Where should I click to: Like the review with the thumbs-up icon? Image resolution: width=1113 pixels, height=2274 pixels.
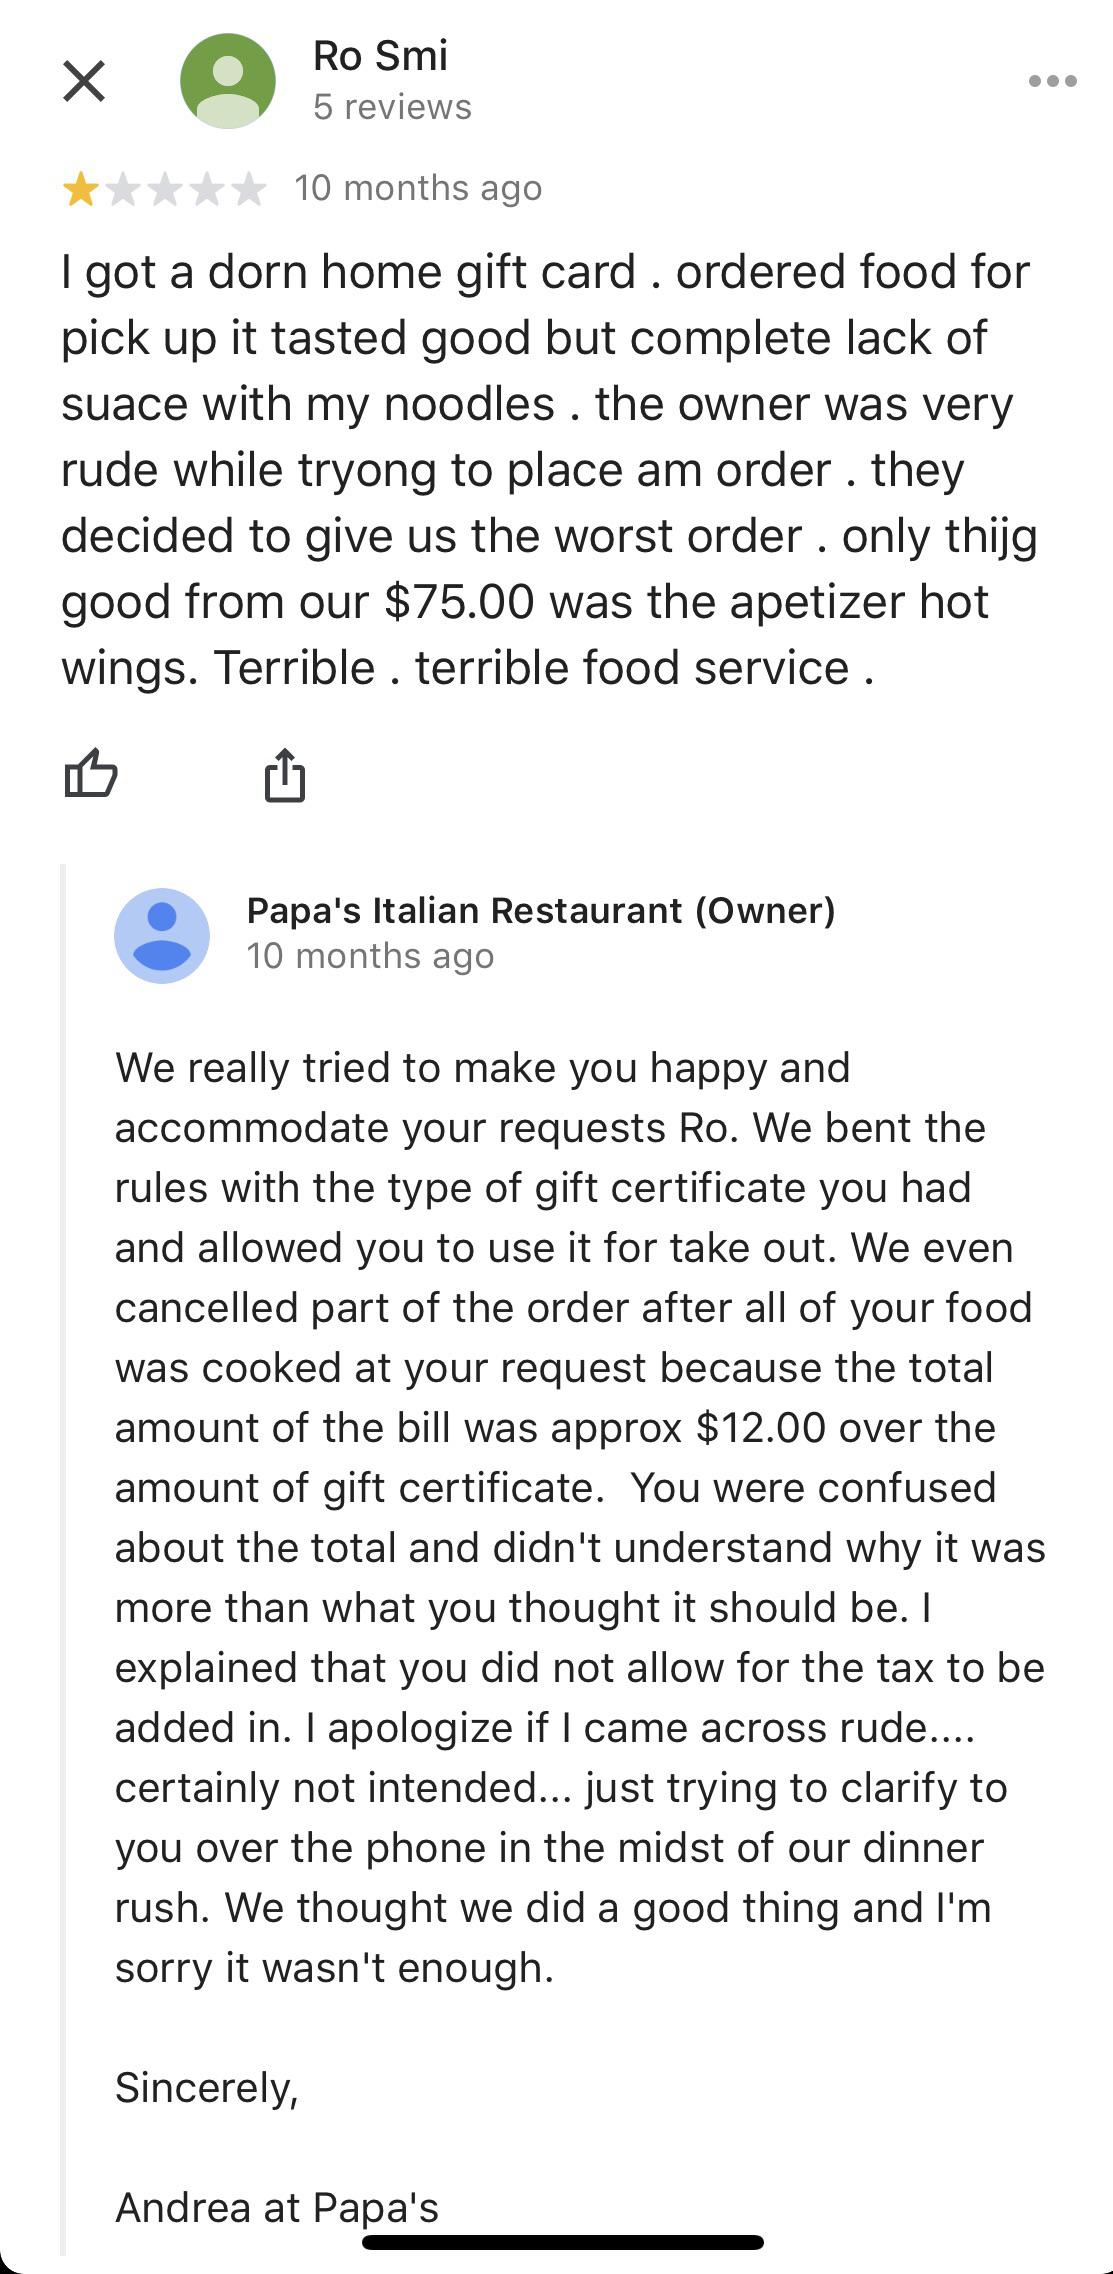click(x=91, y=774)
